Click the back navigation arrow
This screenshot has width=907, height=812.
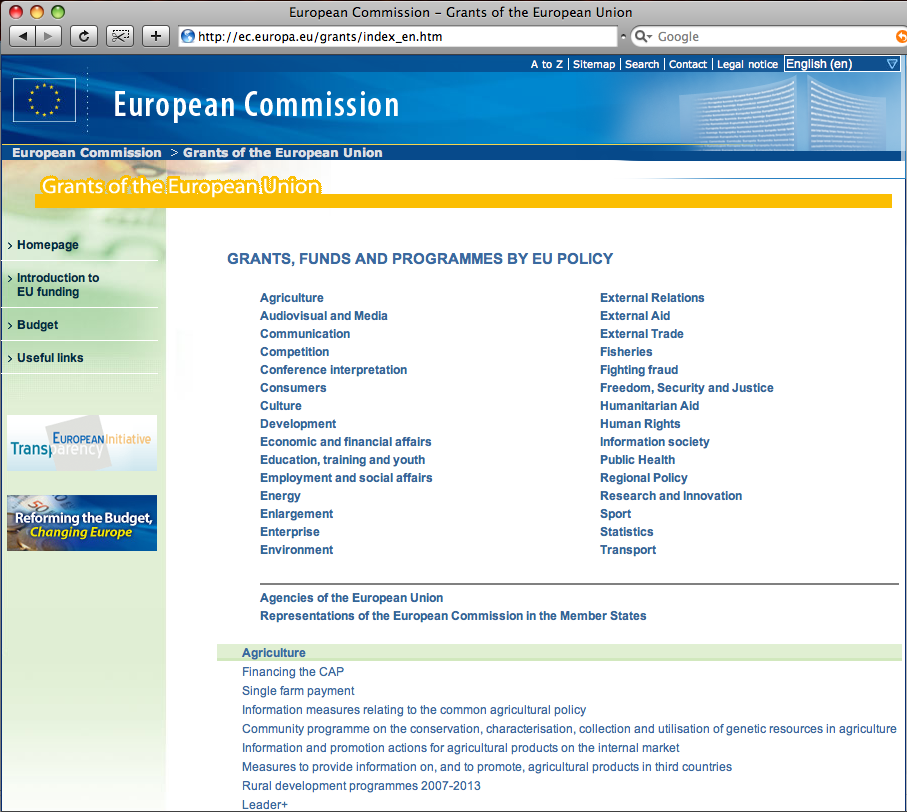pos(24,36)
